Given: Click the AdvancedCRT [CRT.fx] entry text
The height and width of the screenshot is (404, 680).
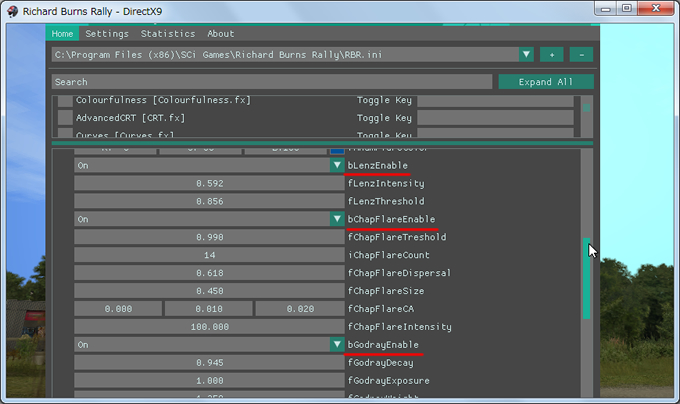Looking at the screenshot, I should click(130, 117).
